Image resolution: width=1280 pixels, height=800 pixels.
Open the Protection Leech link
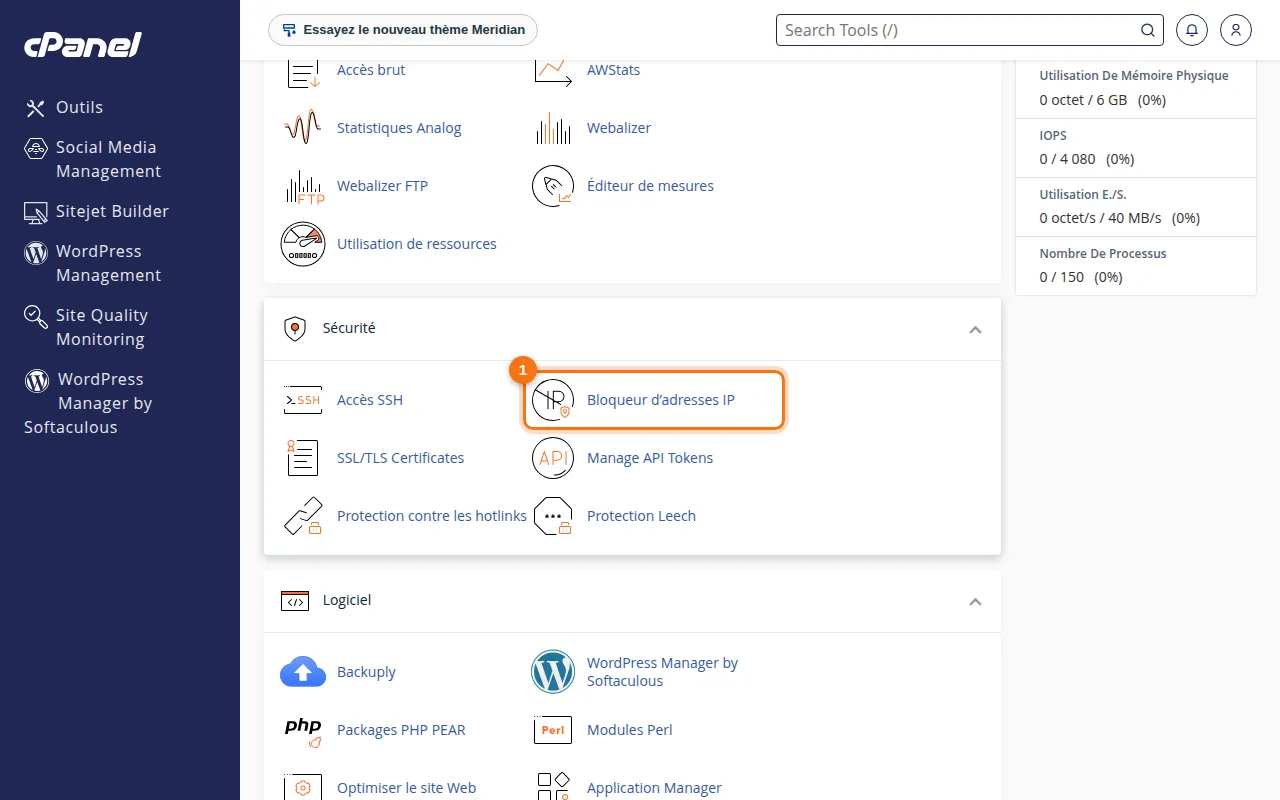641,516
